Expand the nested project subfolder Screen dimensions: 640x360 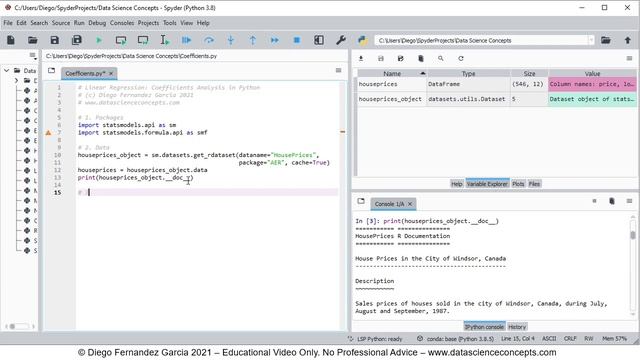click(16, 81)
